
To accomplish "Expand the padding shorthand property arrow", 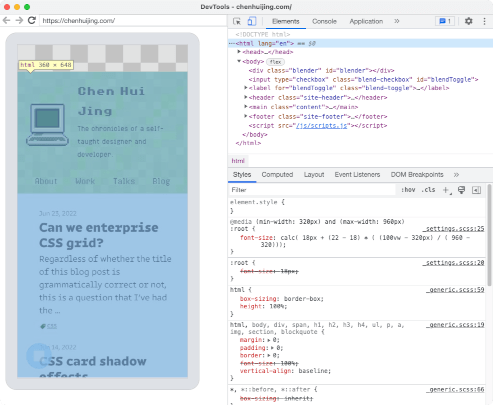I will coord(272,348).
